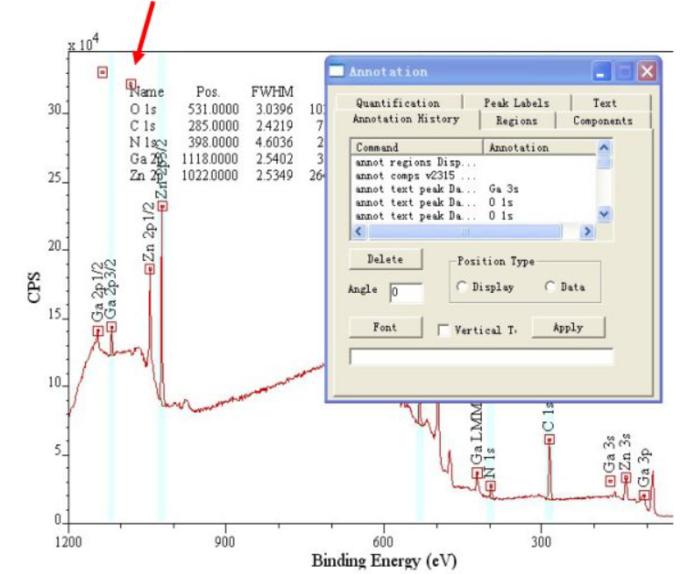Screen dimensions: 700x574
Task: Click the Ga 3p peak marker
Action: [644, 495]
